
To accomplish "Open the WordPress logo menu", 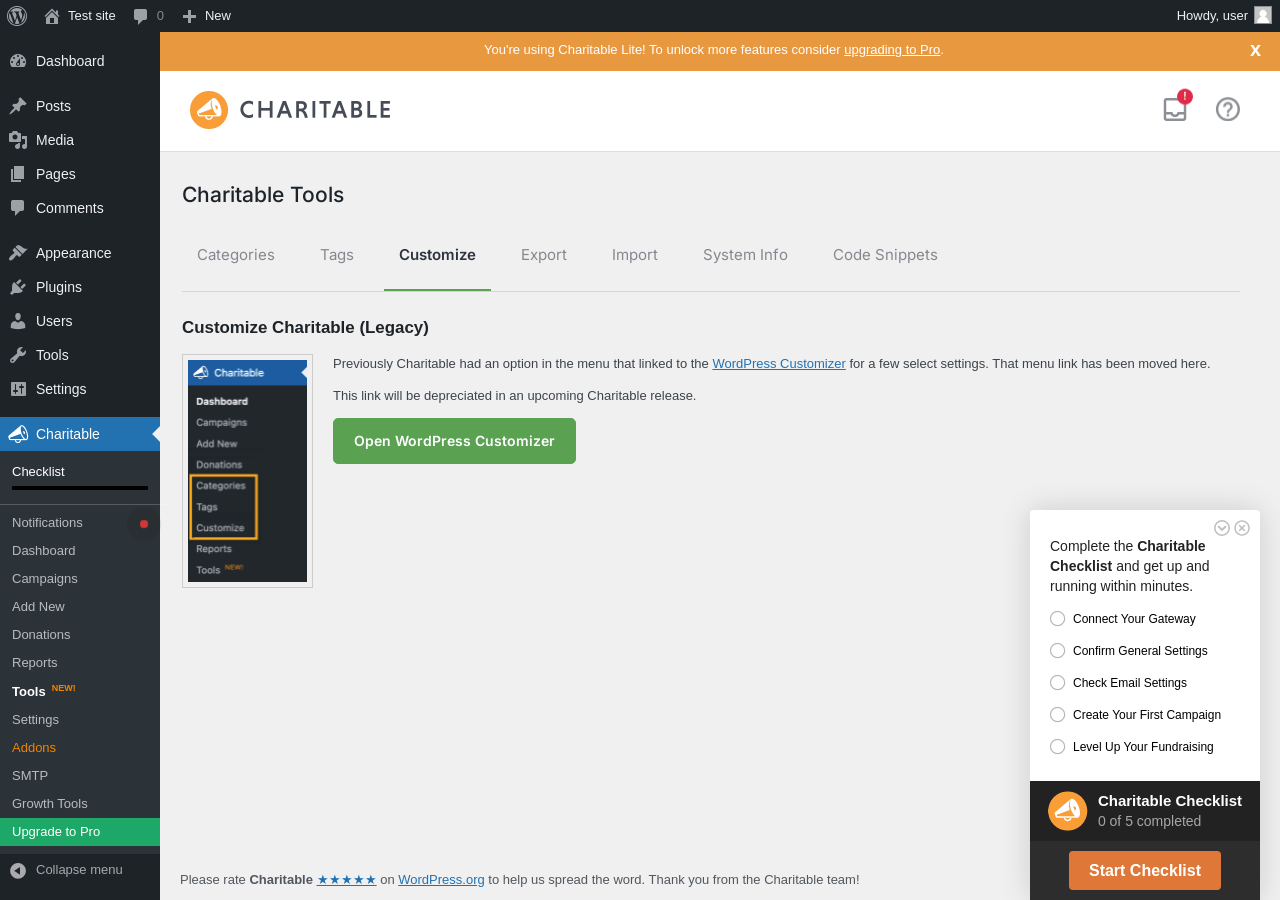I will coord(17,16).
